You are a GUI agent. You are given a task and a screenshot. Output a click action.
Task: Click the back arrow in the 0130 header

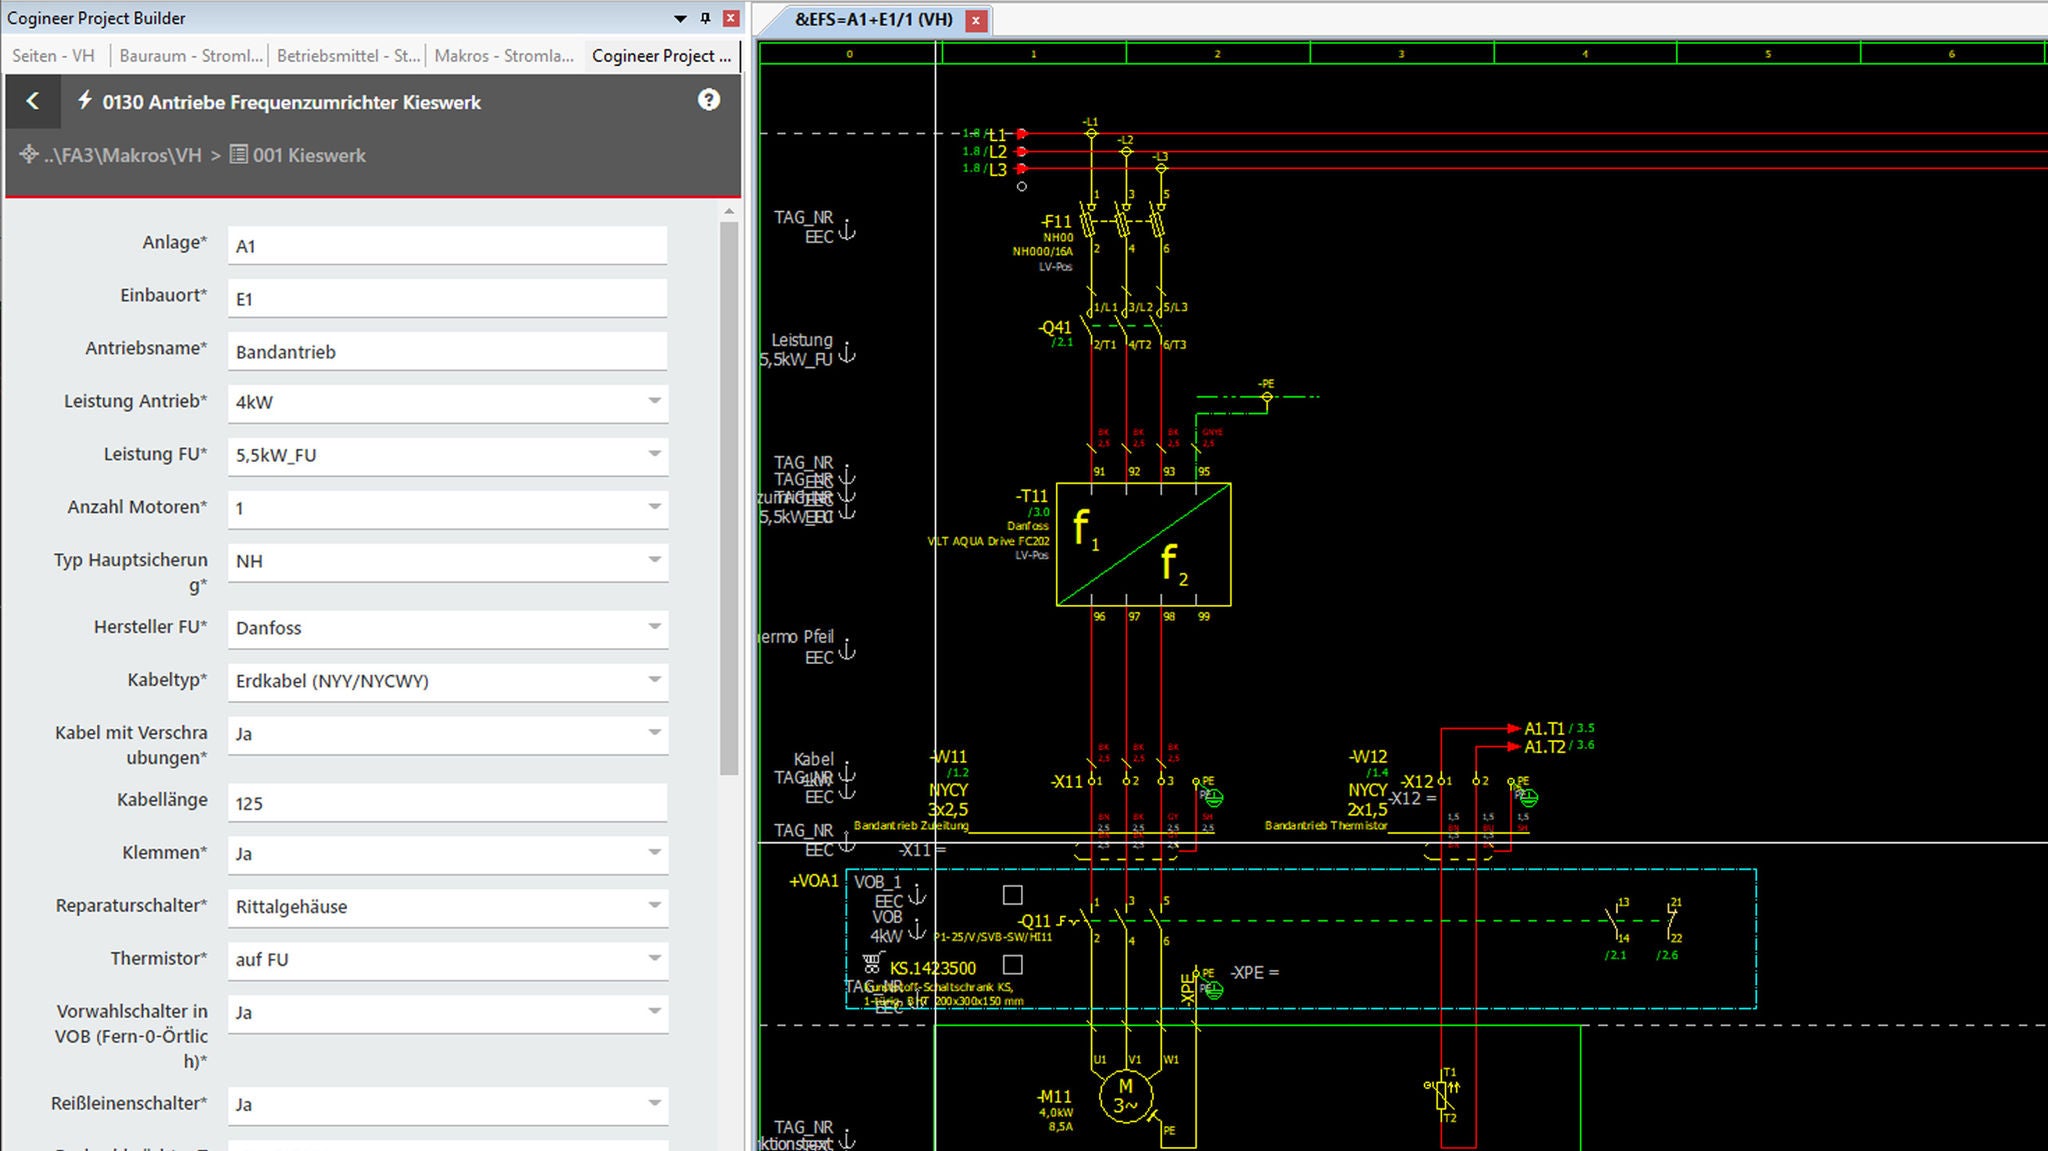click(x=33, y=101)
